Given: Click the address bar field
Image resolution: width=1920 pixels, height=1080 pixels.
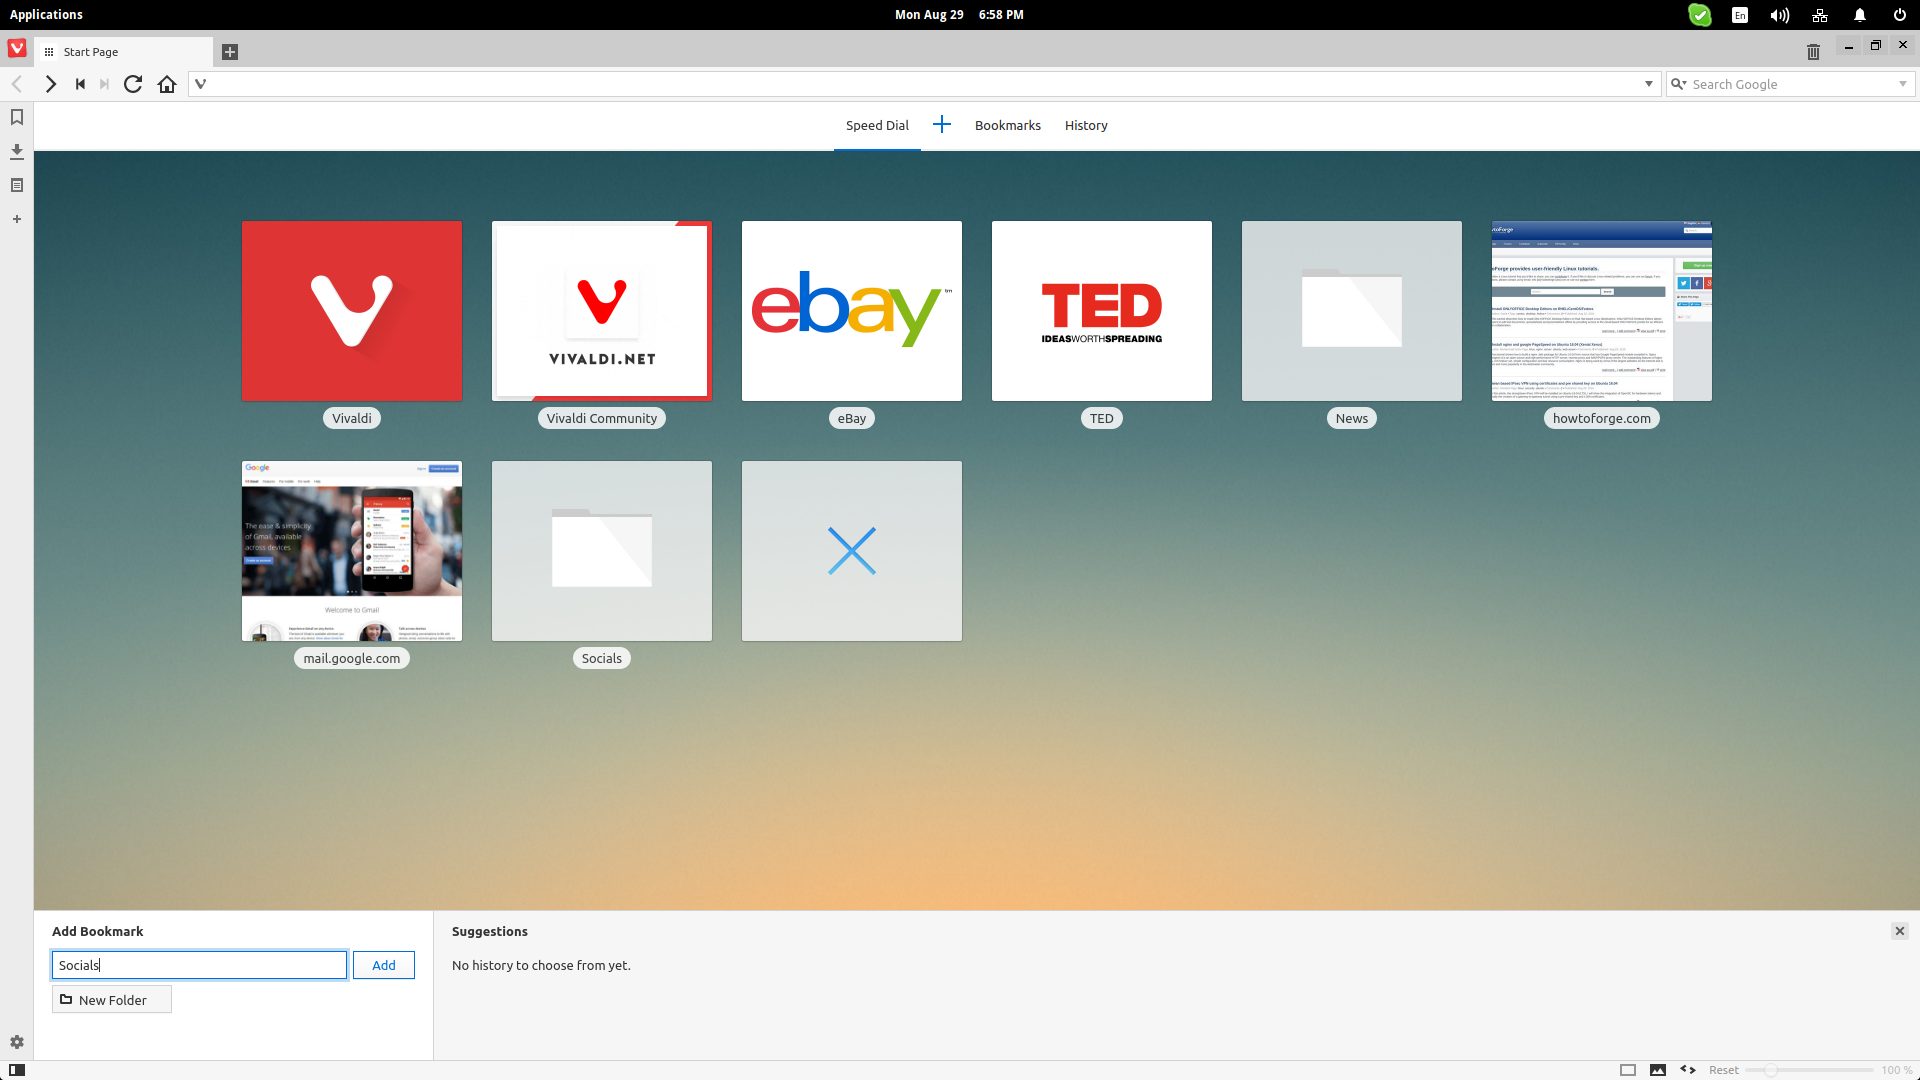Looking at the screenshot, I should pos(924,84).
